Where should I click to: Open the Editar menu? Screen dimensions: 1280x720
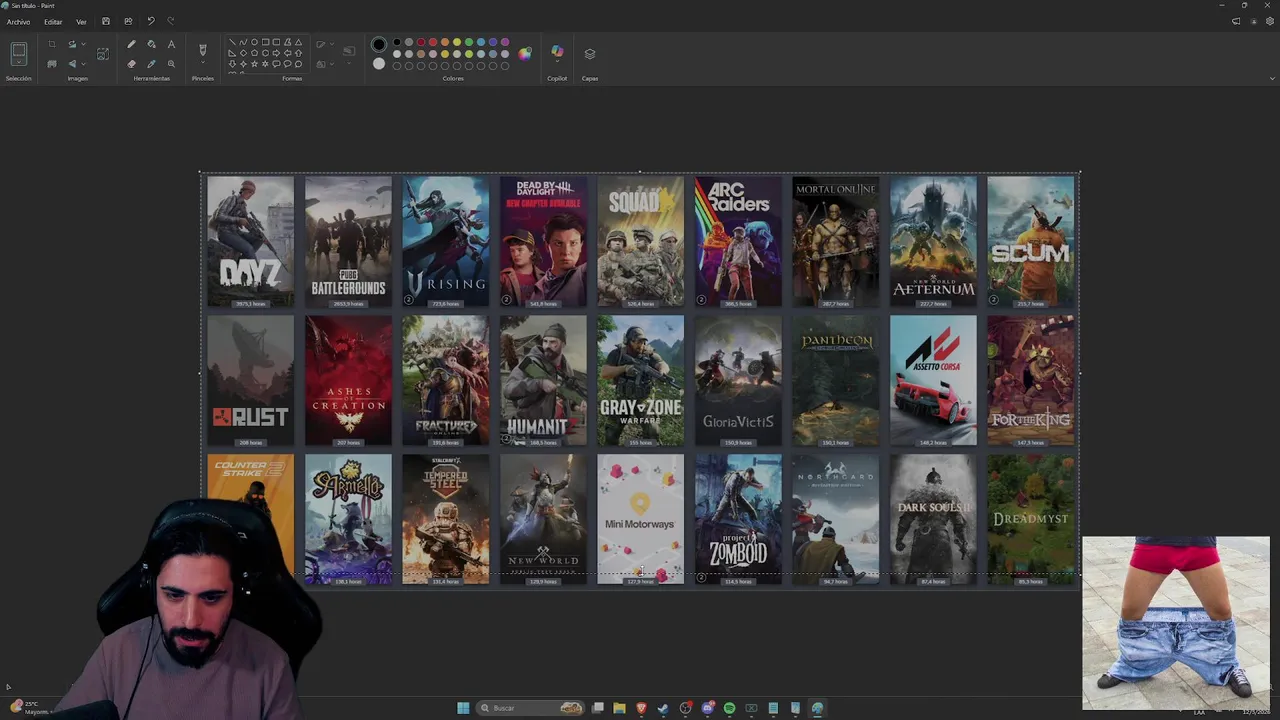(53, 22)
